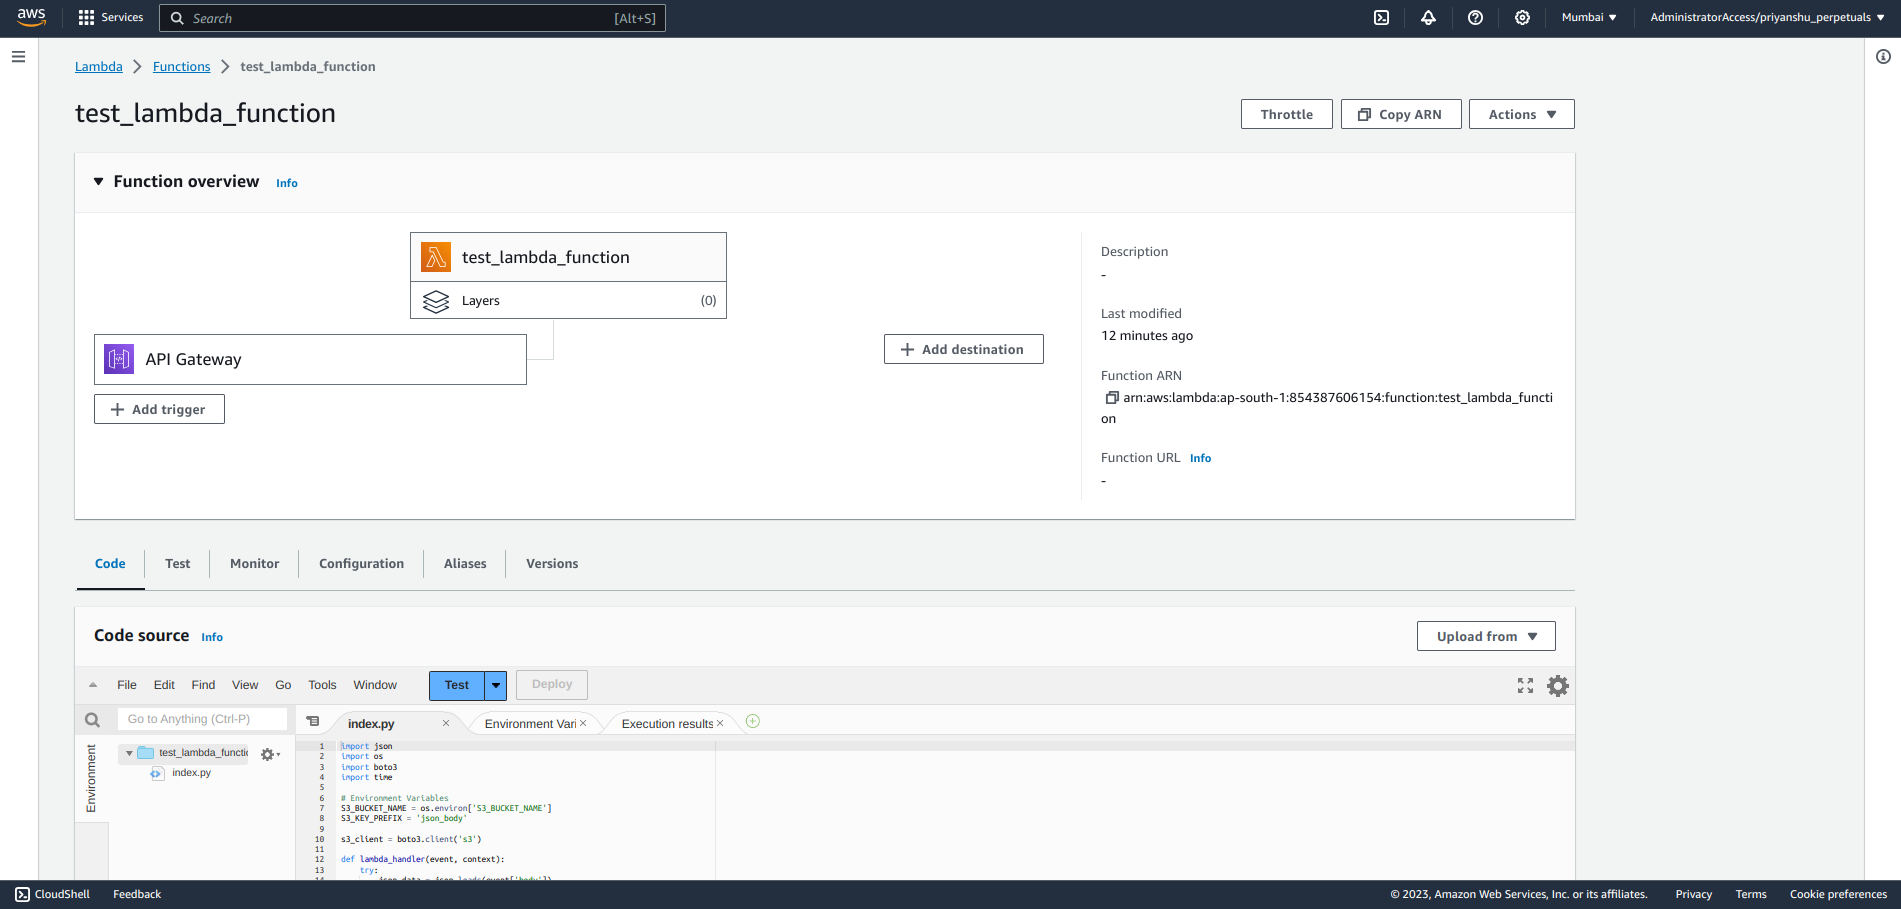Click the Layers stack icon
The image size is (1901, 909).
436,301
